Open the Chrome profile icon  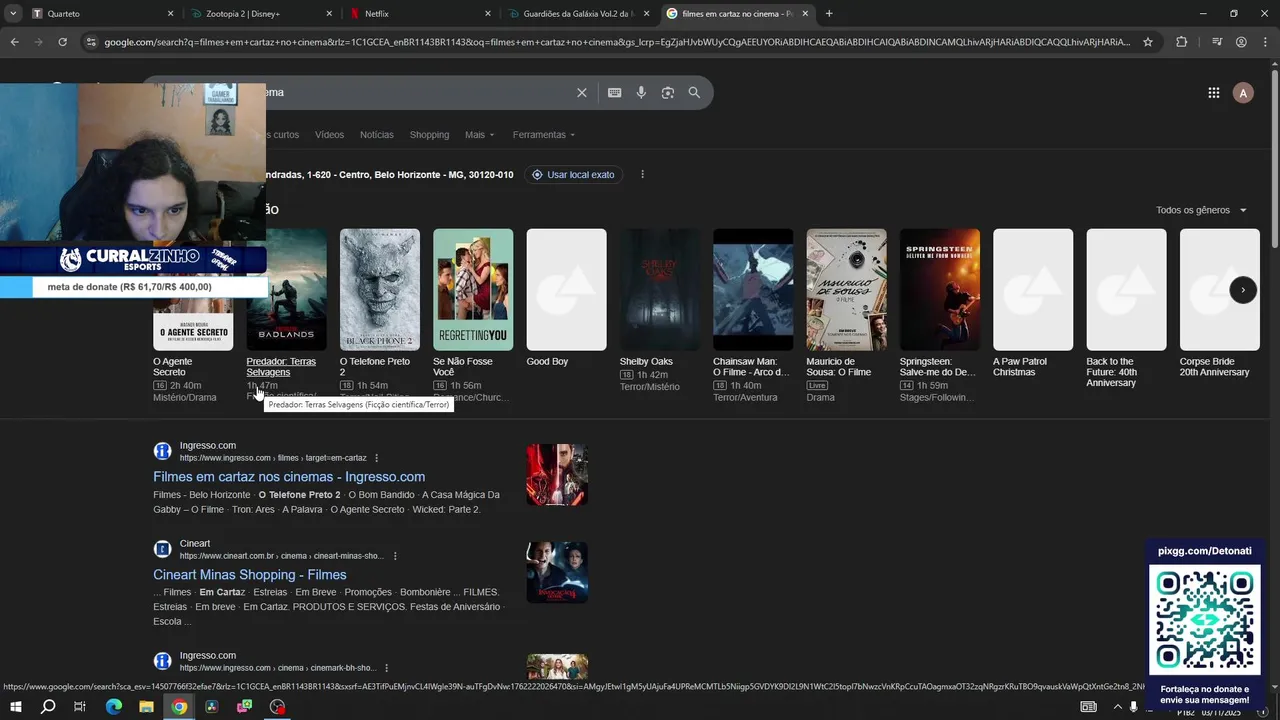click(1241, 42)
